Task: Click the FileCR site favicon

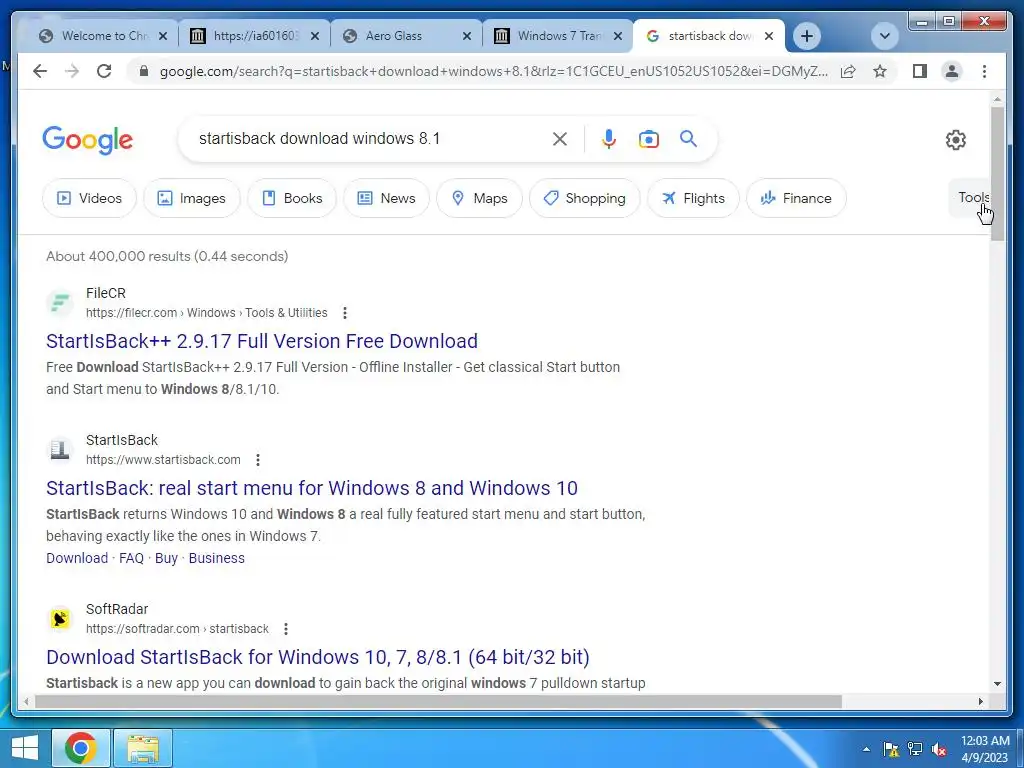Action: [x=60, y=303]
